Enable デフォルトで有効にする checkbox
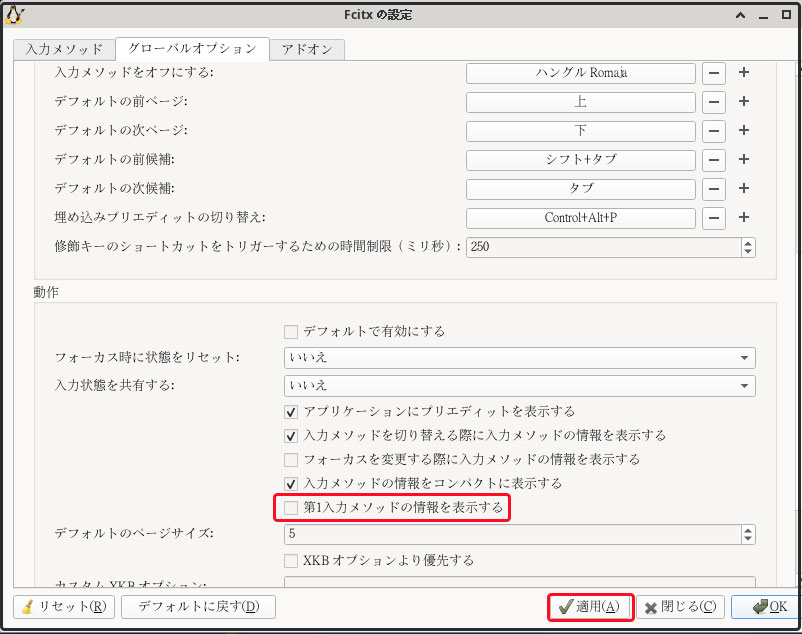This screenshot has height=634, width=802. pyautogui.click(x=291, y=332)
